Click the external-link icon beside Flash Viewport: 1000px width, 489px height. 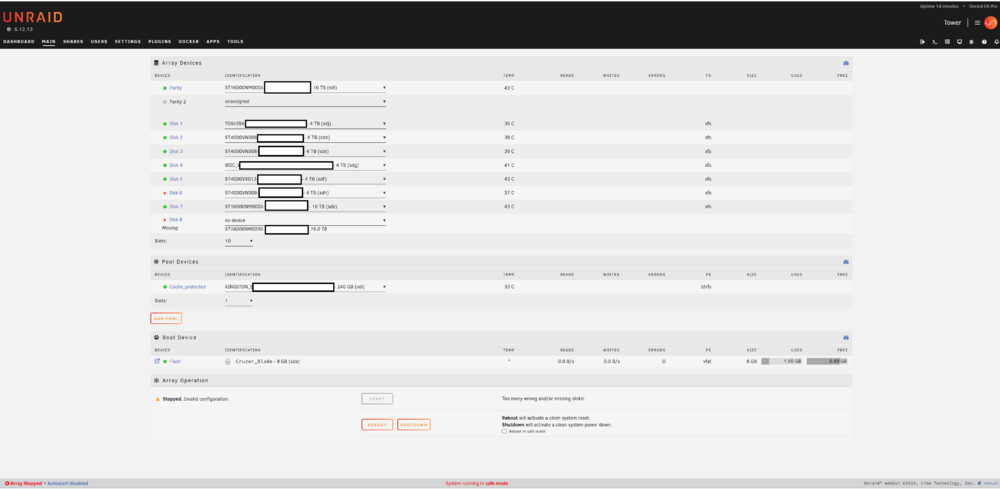[x=158, y=361]
